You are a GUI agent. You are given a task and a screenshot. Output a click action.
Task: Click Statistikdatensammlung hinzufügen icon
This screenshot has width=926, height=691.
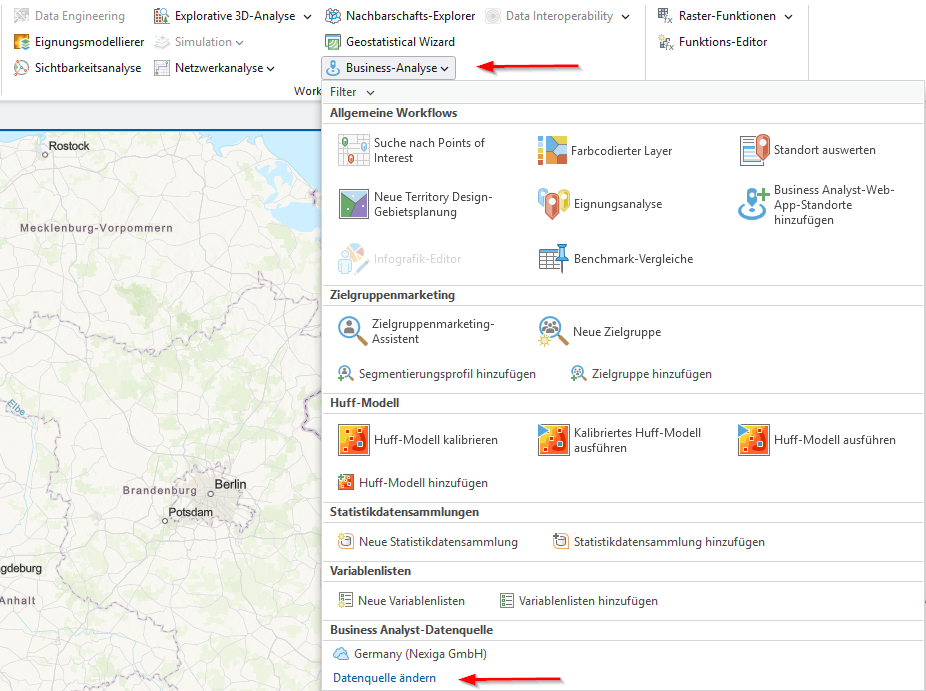tap(560, 541)
